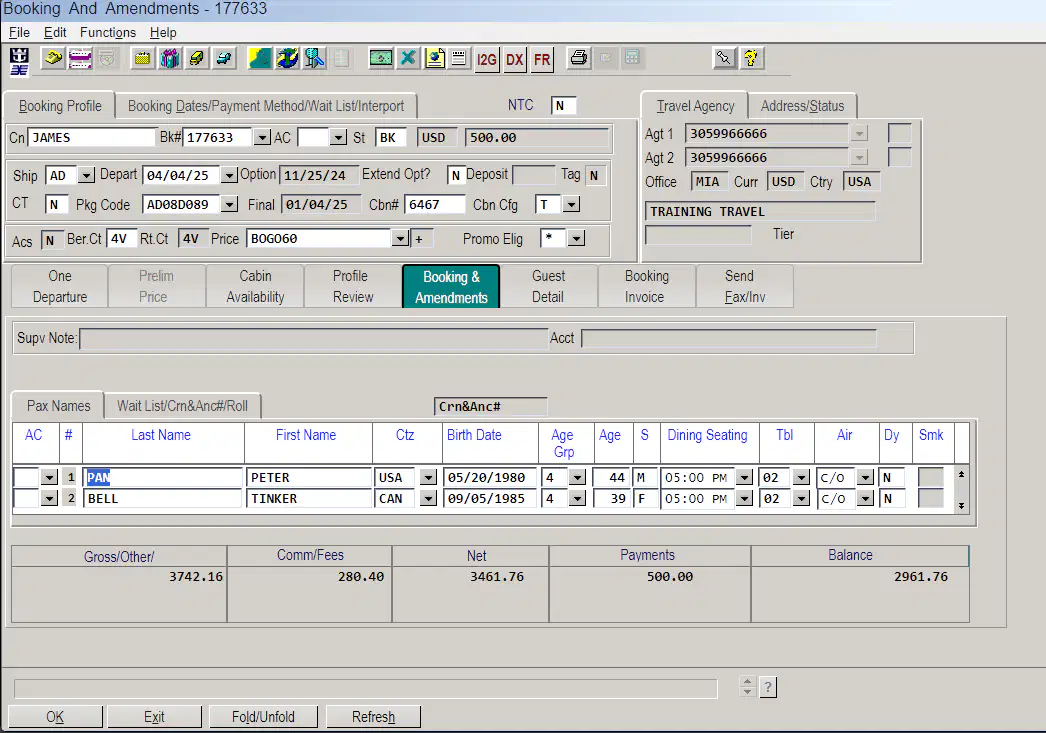Click the greyed calculator toolbar icon
The height and width of the screenshot is (733, 1046).
coord(632,59)
